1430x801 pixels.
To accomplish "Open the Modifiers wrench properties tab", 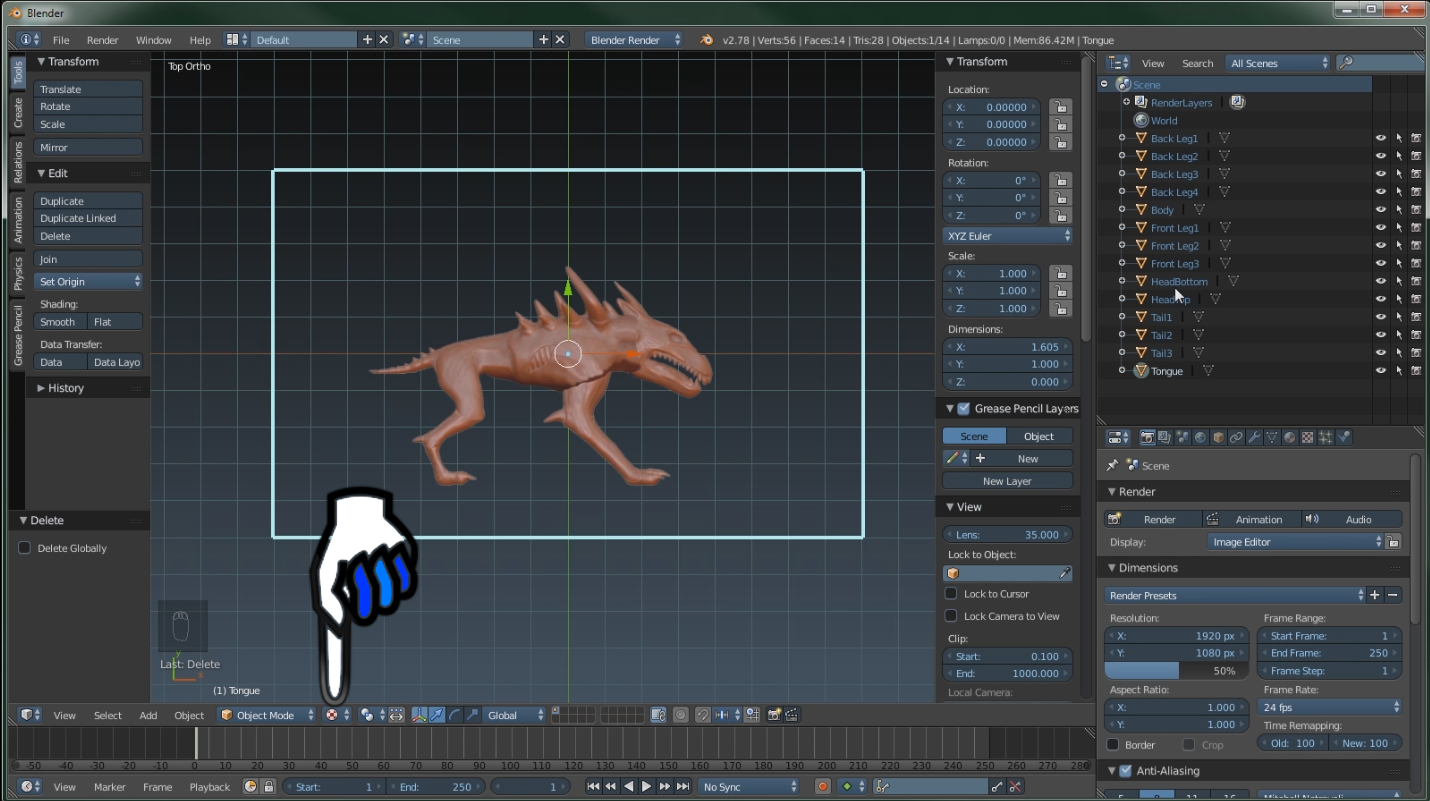I will (x=1253, y=437).
